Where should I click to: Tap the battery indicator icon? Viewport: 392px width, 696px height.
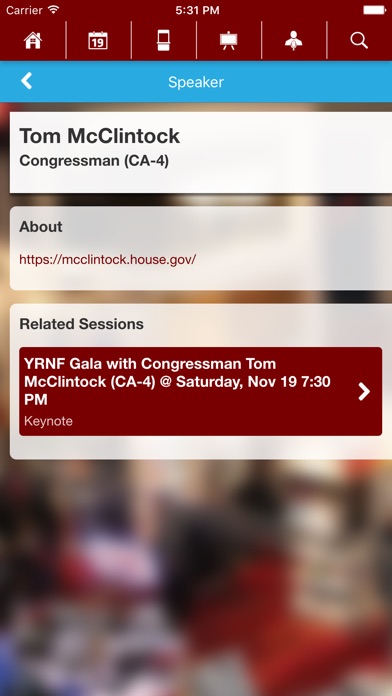[374, 10]
